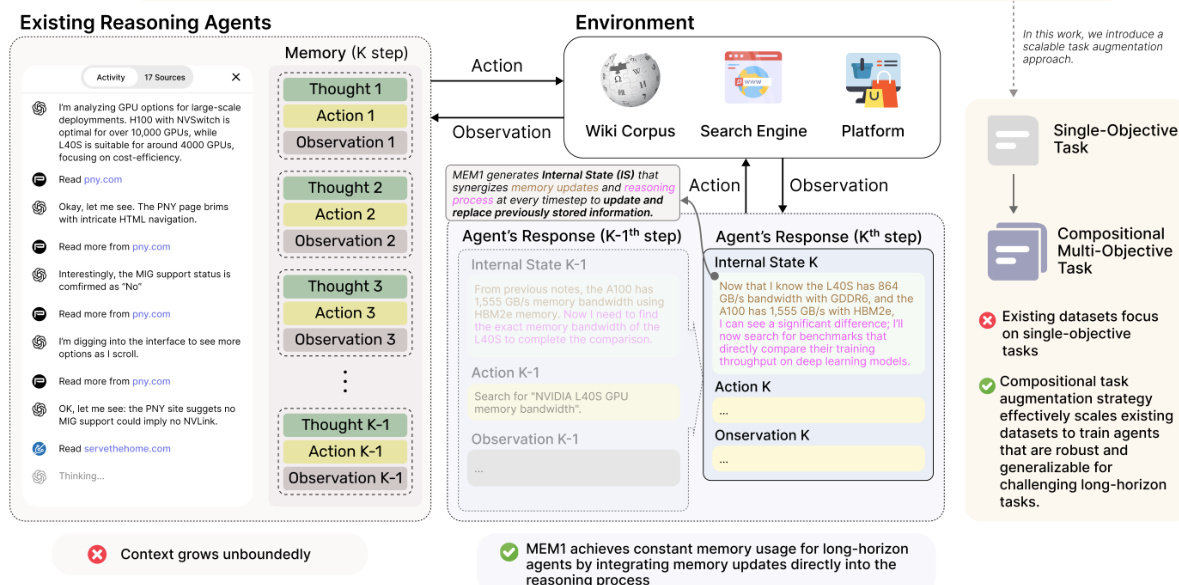Image resolution: width=1179 pixels, height=585 pixels.
Task: Click green check icon beside 'MEM1 achieves constant memory'
Action: pyautogui.click(x=509, y=551)
